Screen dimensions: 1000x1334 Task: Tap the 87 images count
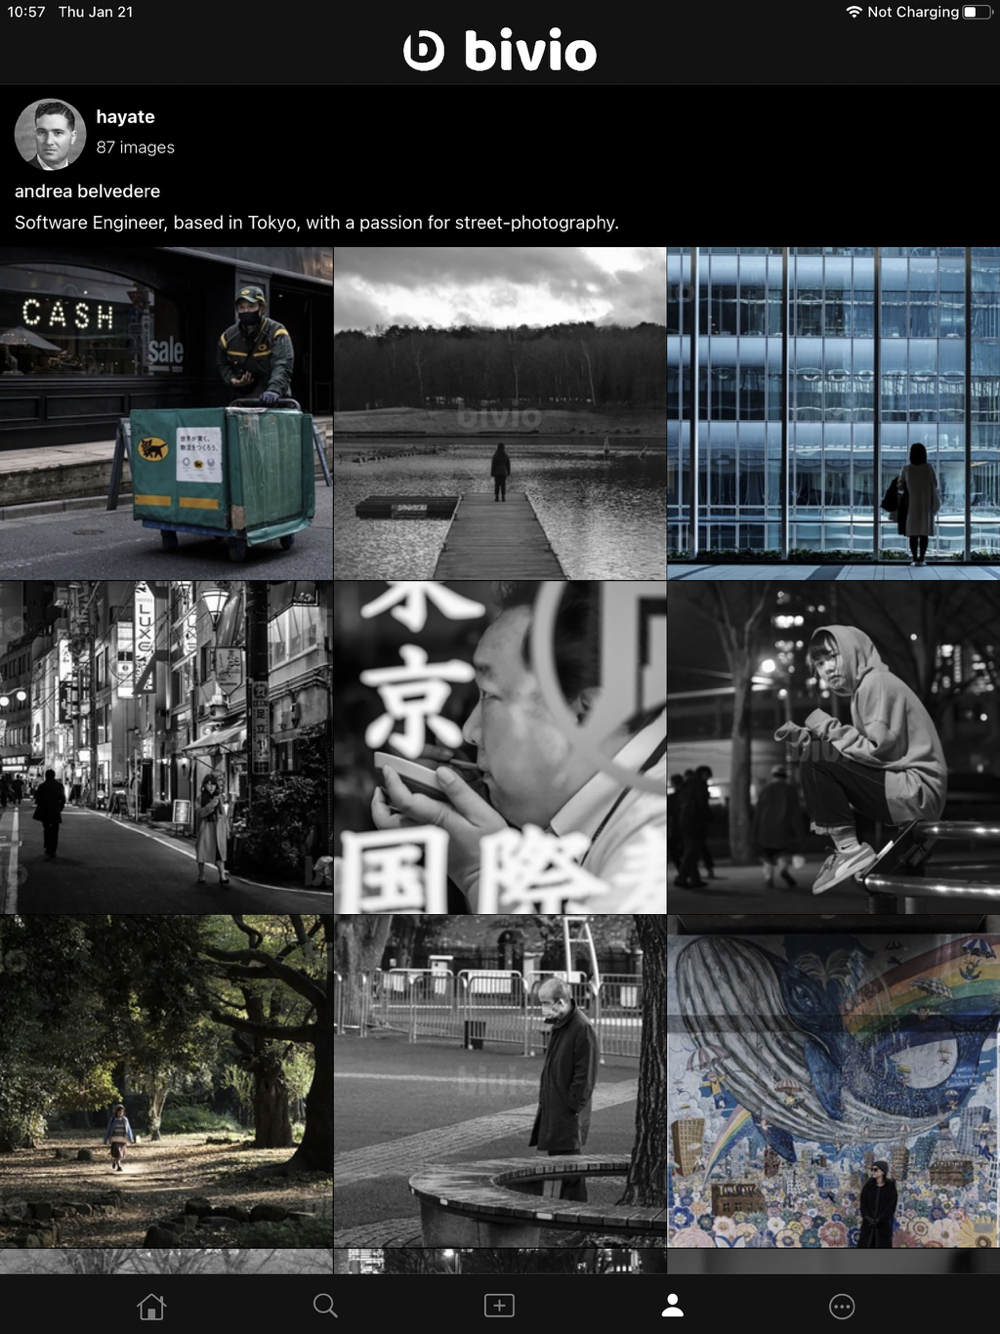coord(135,147)
